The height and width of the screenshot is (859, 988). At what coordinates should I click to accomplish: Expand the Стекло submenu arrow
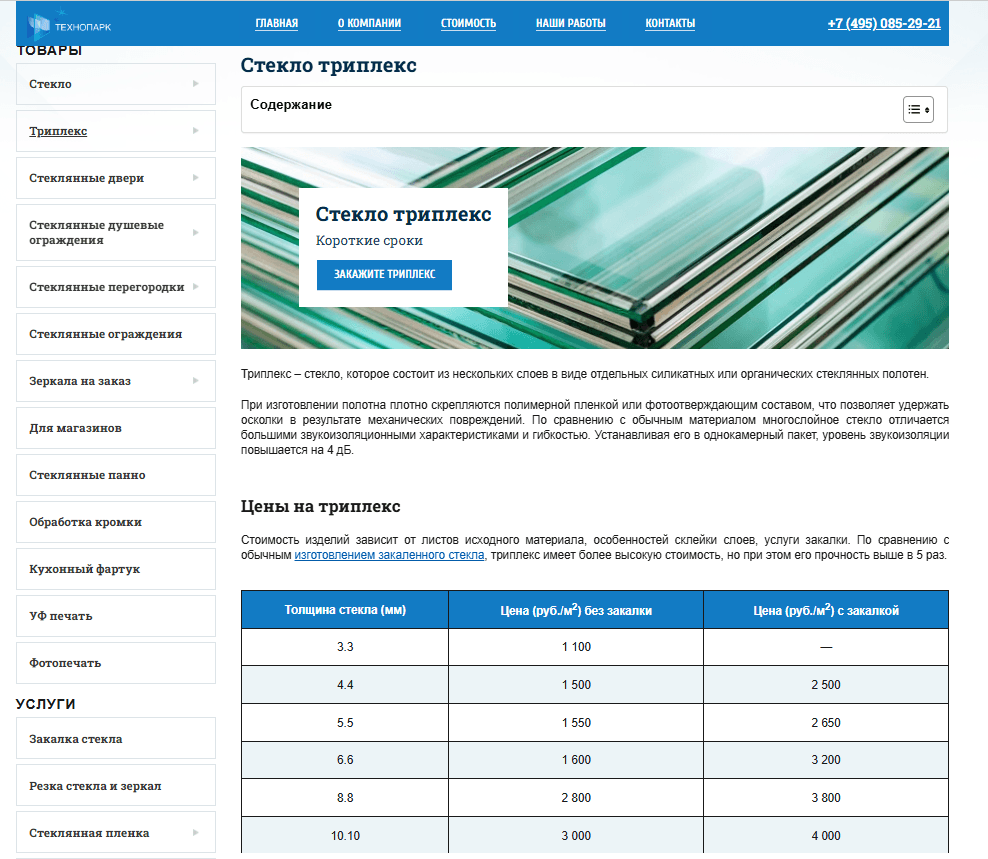coord(195,84)
